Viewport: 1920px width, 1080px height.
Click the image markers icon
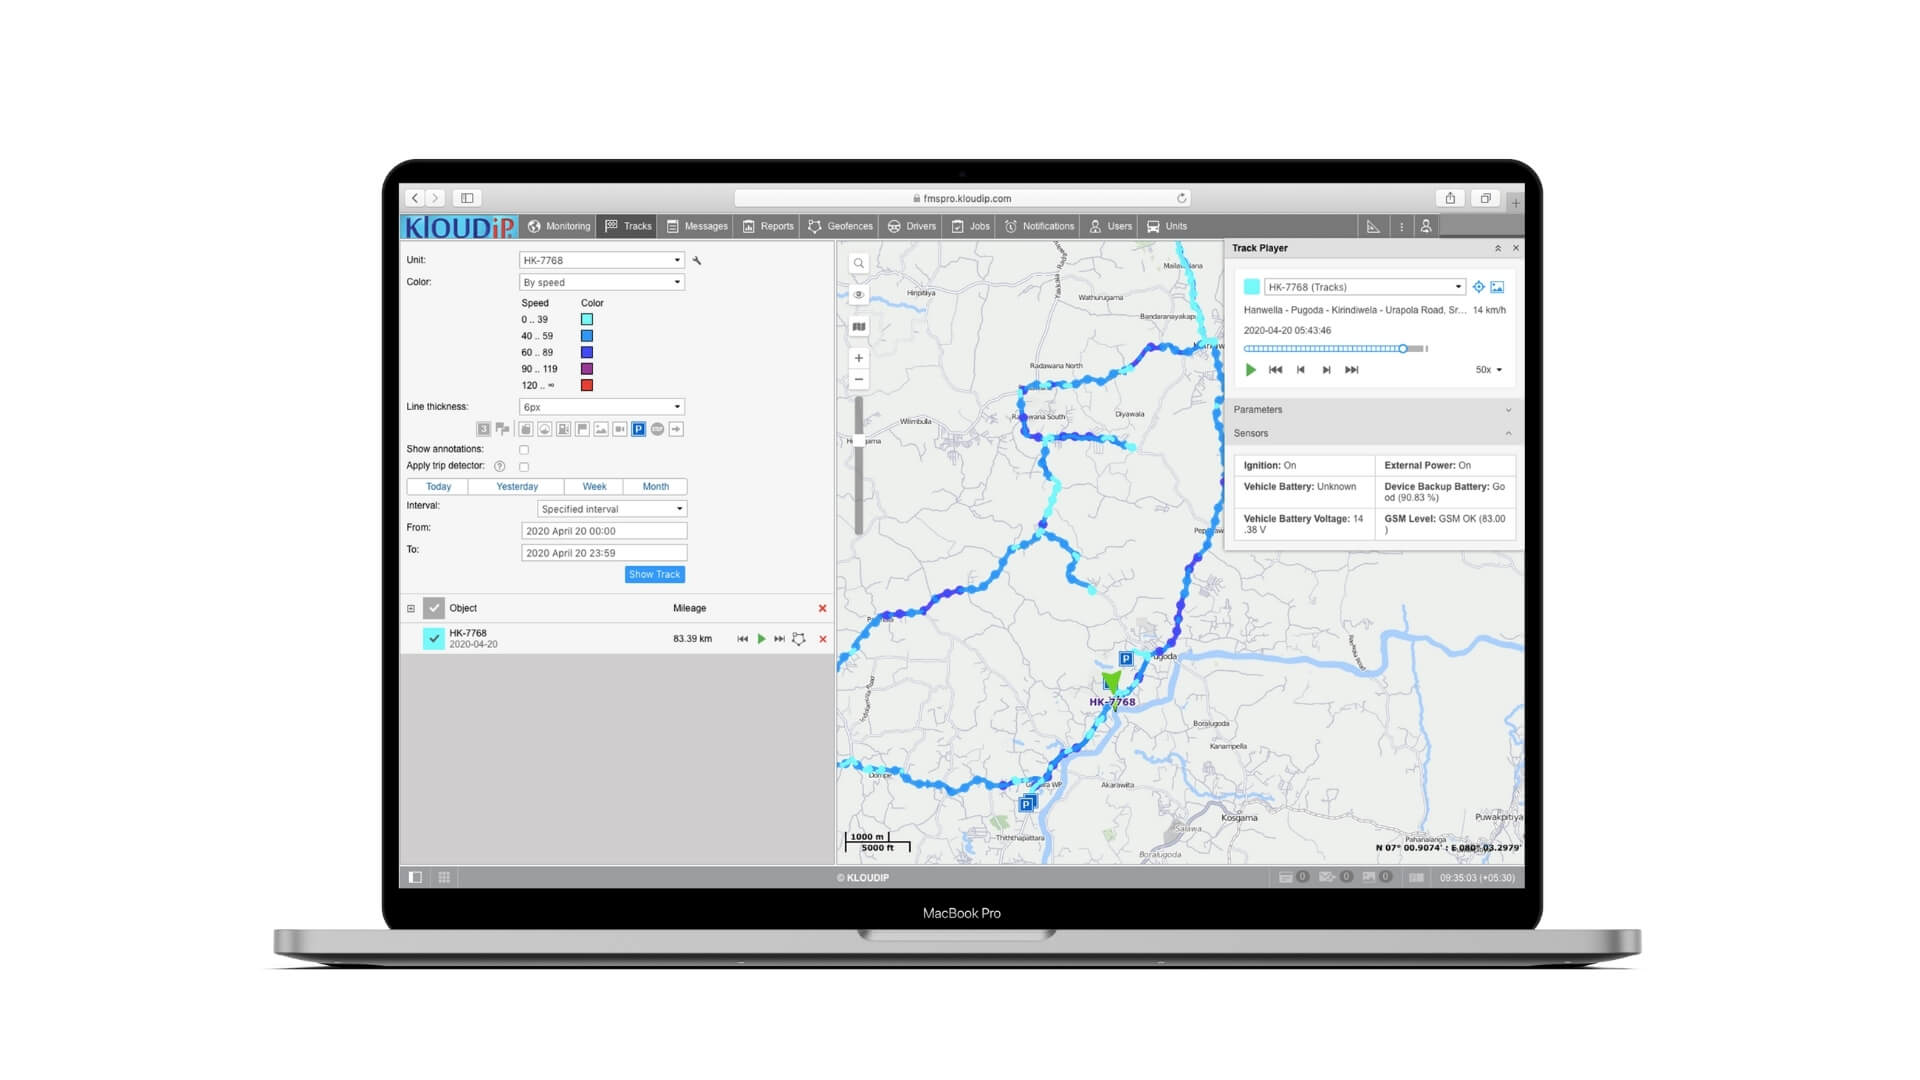[x=601, y=429]
